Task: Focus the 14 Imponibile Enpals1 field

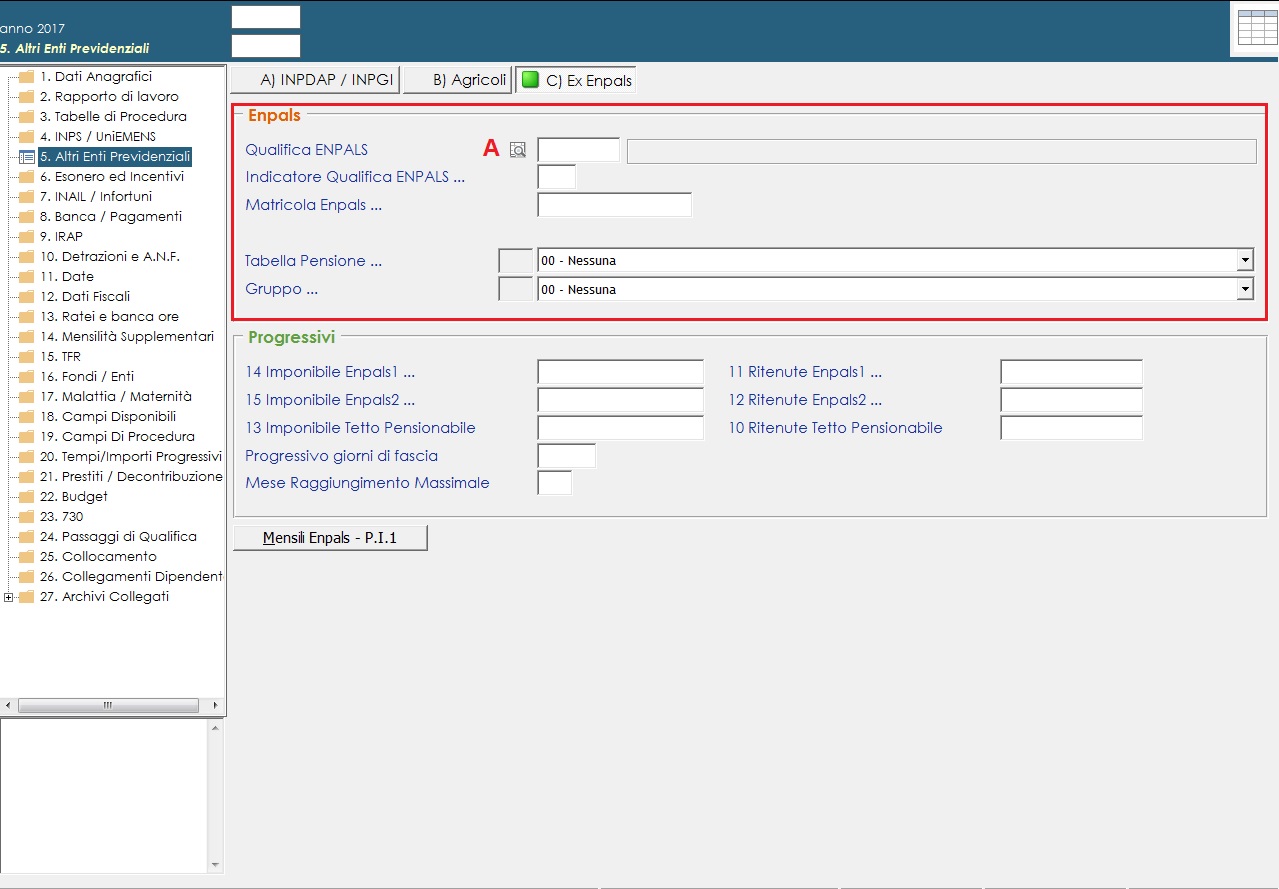Action: pyautogui.click(x=620, y=373)
